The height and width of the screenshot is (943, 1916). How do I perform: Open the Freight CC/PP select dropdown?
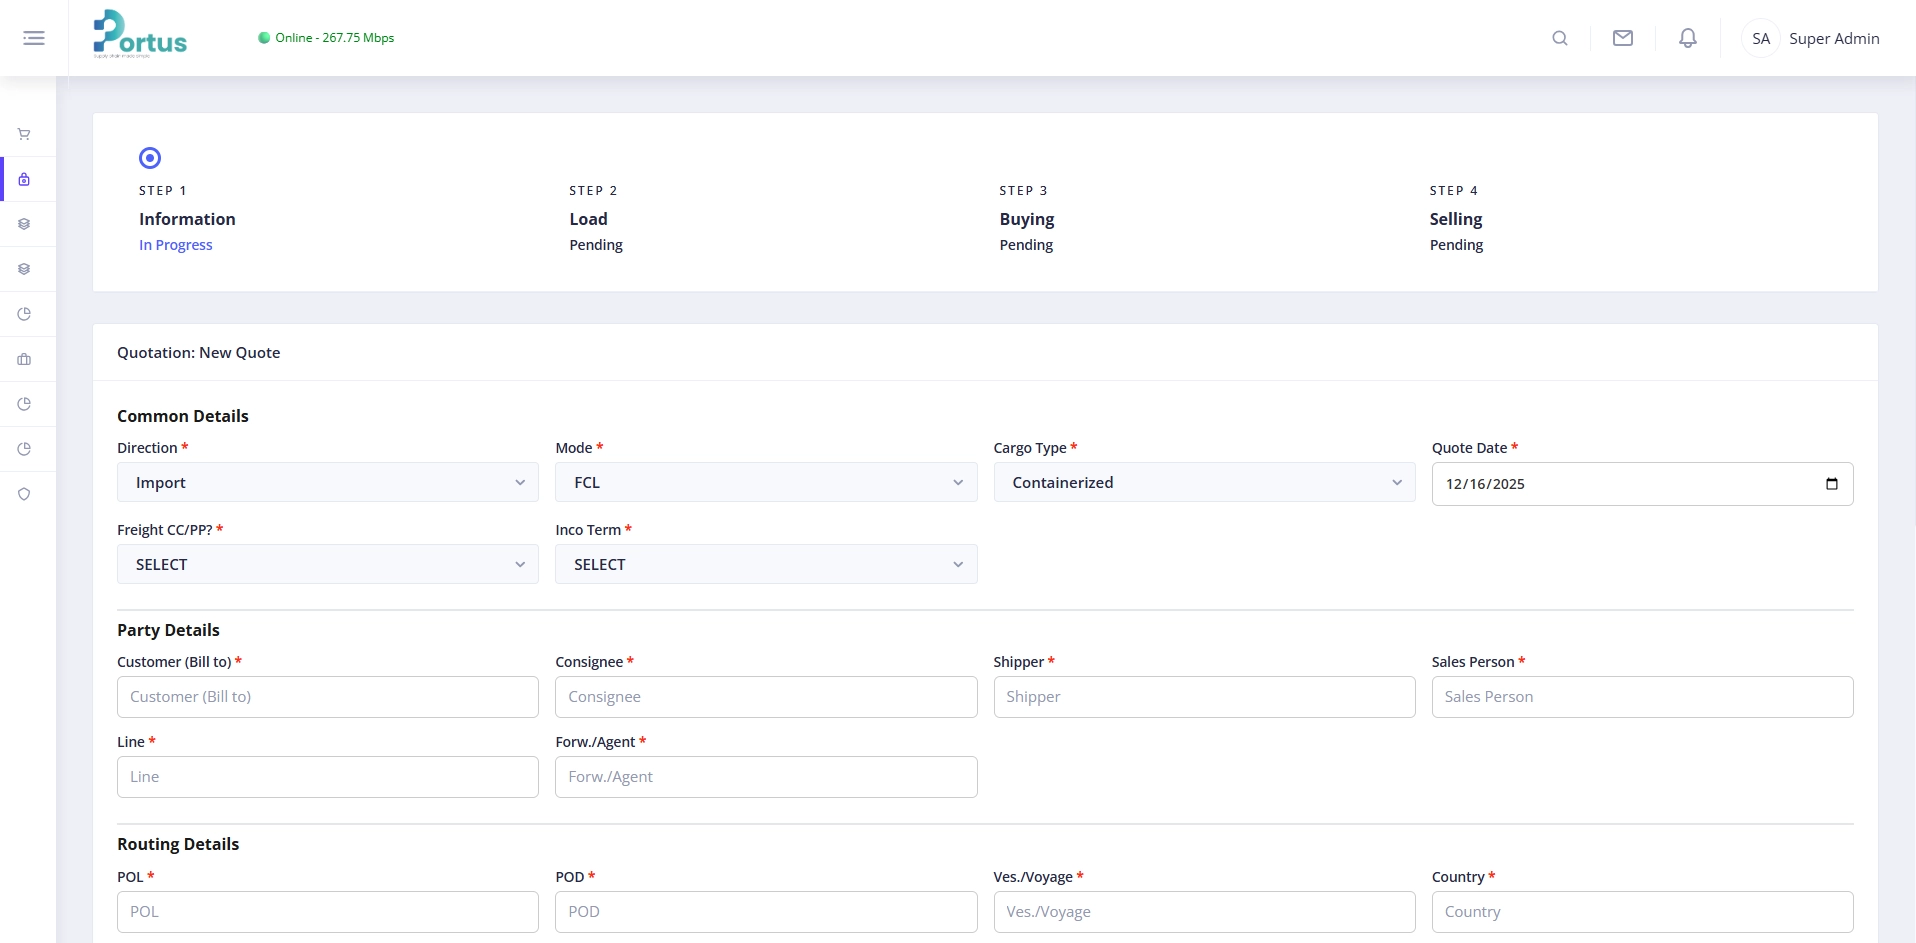click(327, 564)
